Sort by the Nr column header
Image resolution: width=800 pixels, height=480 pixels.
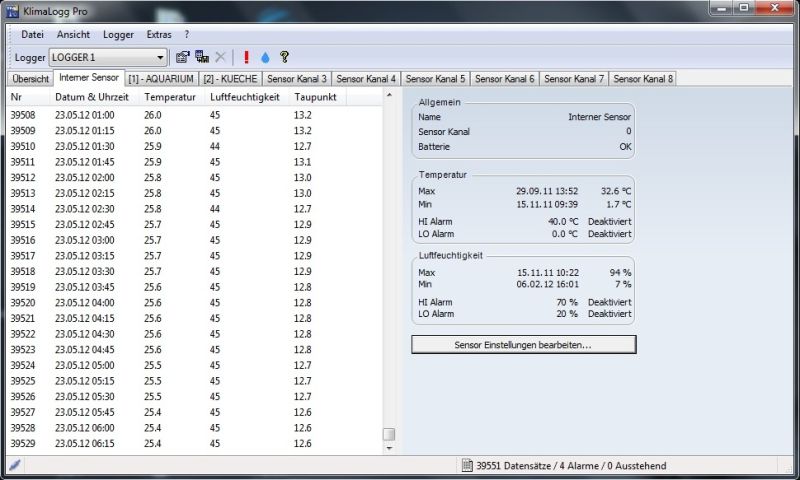[x=28, y=97]
